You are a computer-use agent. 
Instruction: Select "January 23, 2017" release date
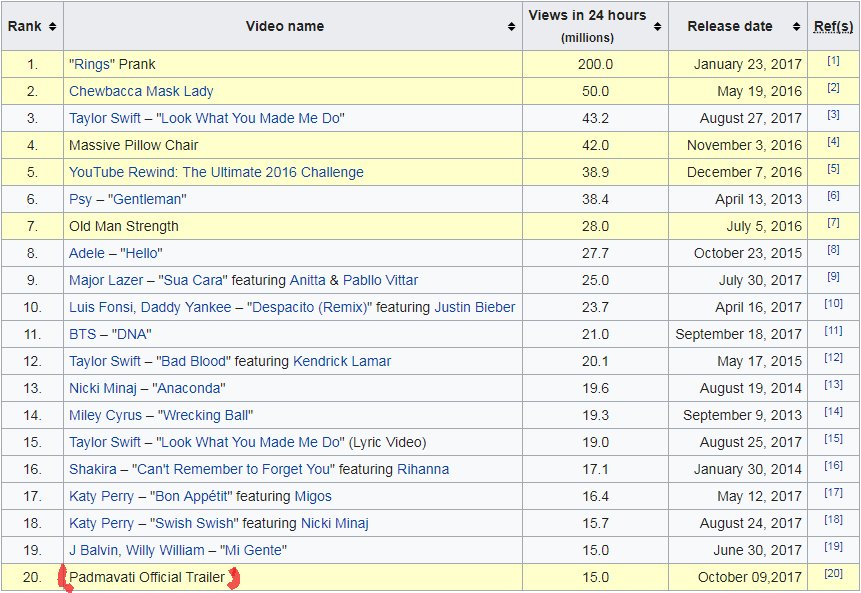click(747, 64)
